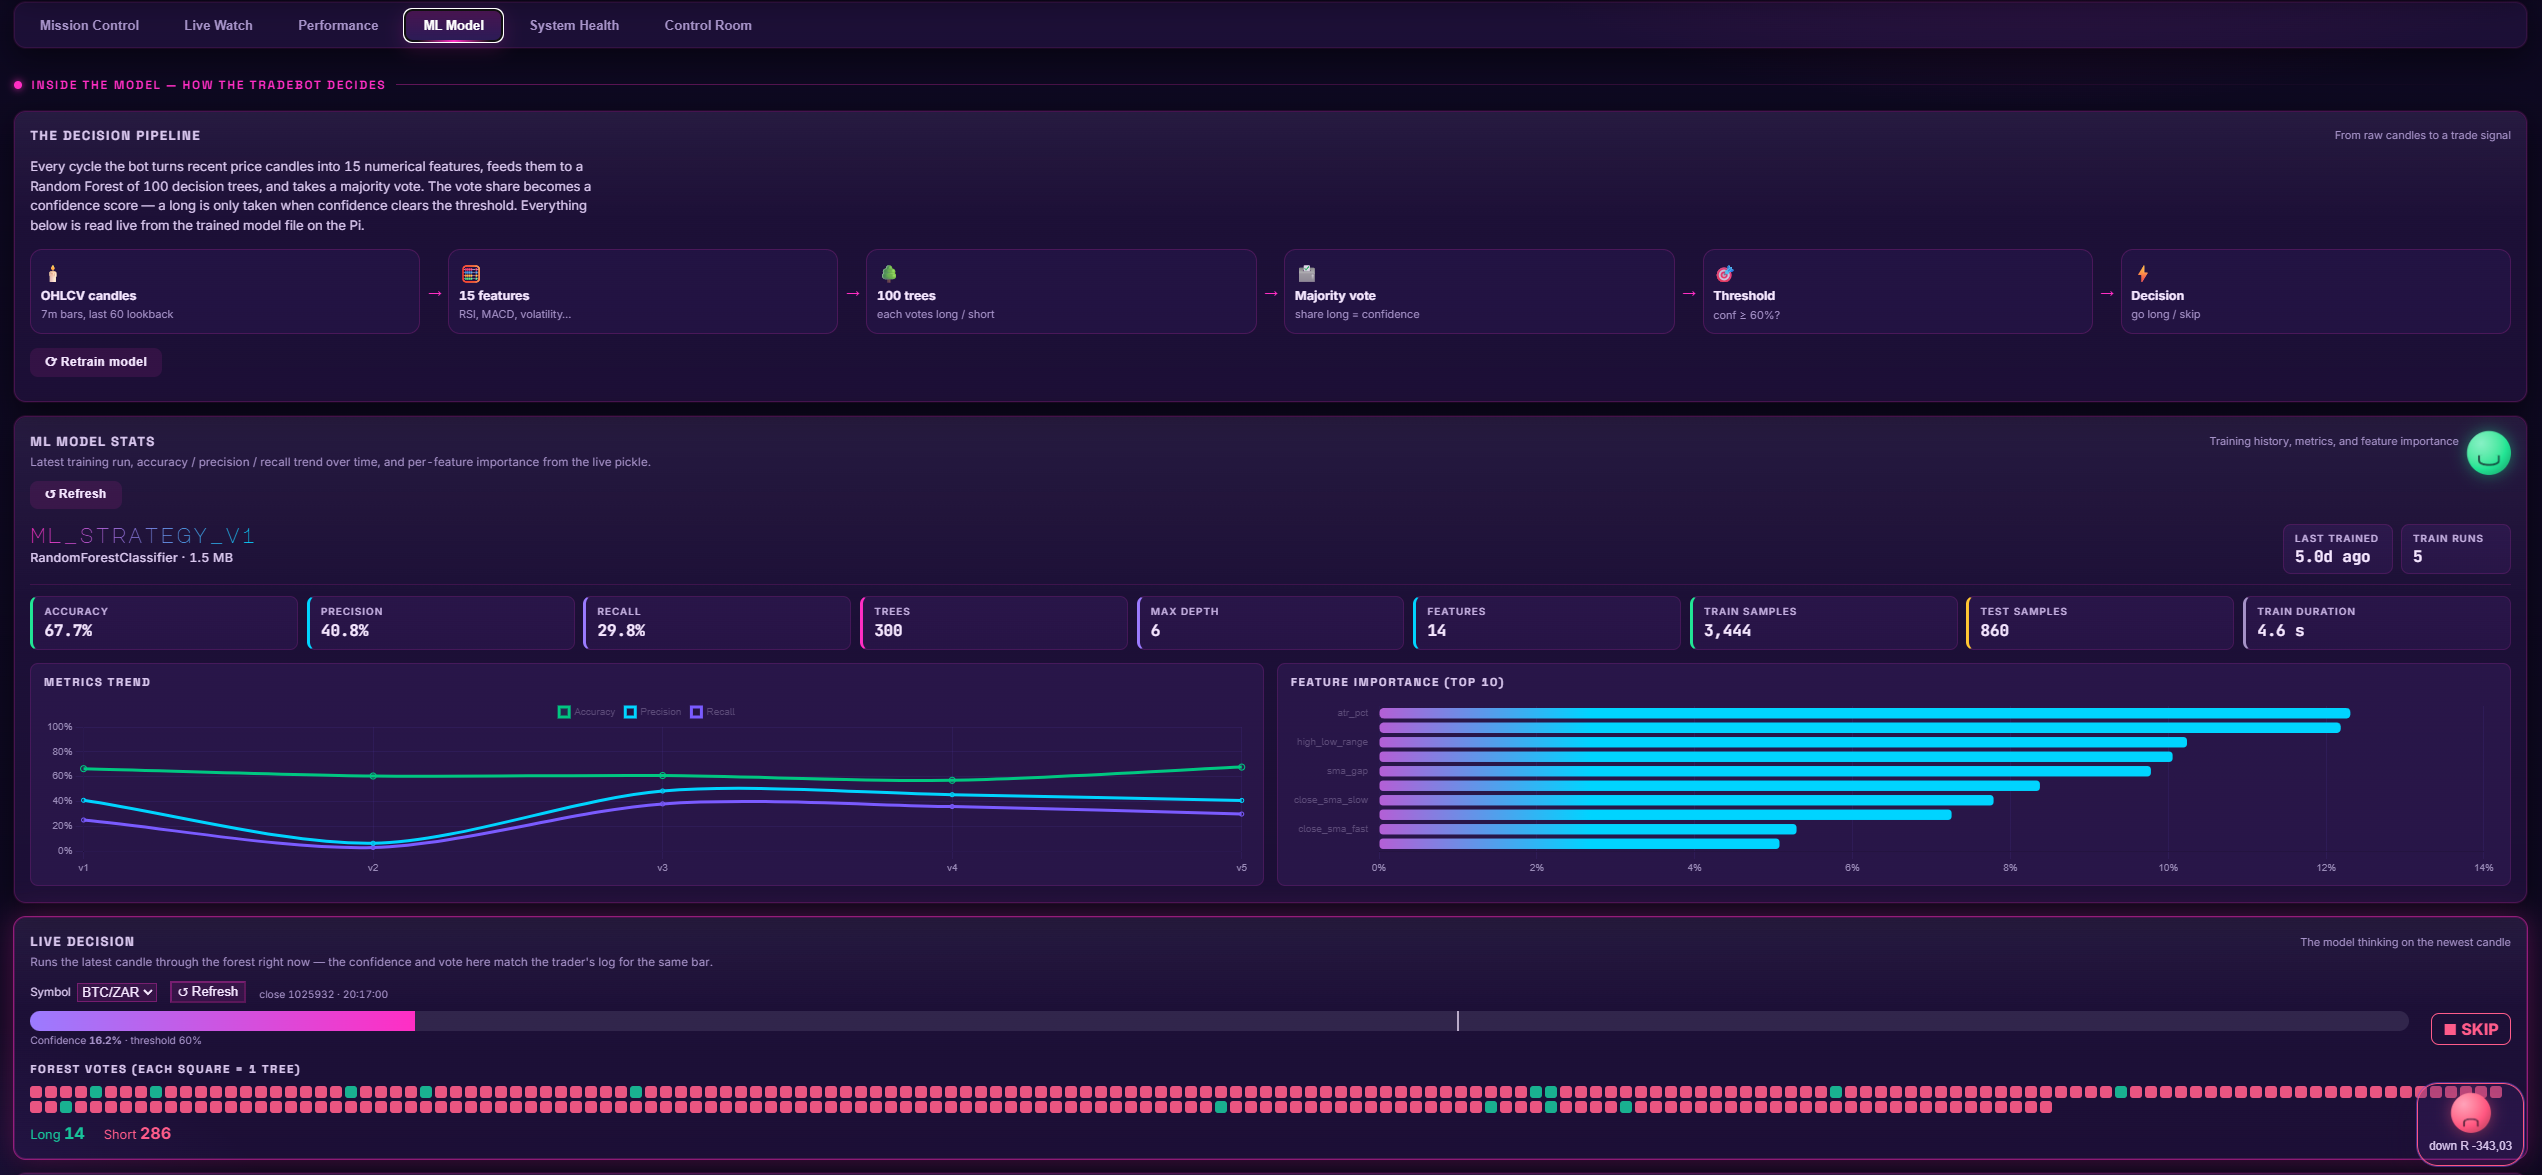
Task: Click the candle icon on OHLCV candles card
Action: [x=53, y=273]
